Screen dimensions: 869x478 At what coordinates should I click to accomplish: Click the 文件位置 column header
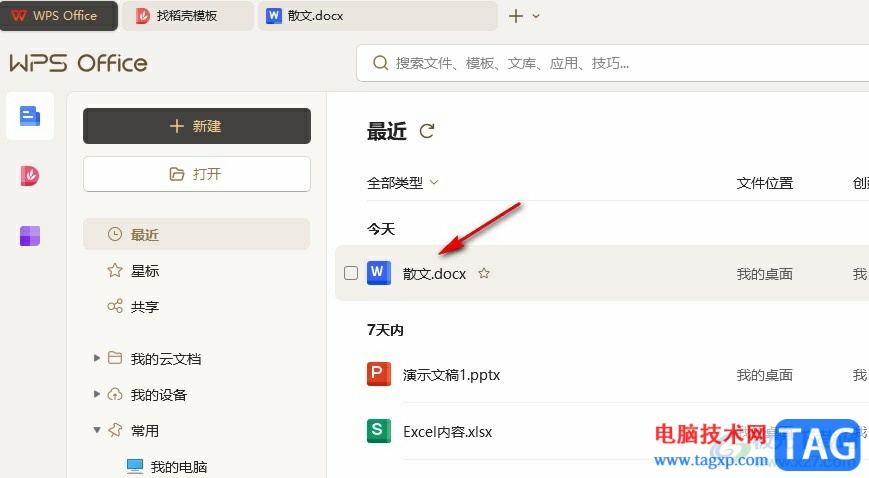pos(765,183)
